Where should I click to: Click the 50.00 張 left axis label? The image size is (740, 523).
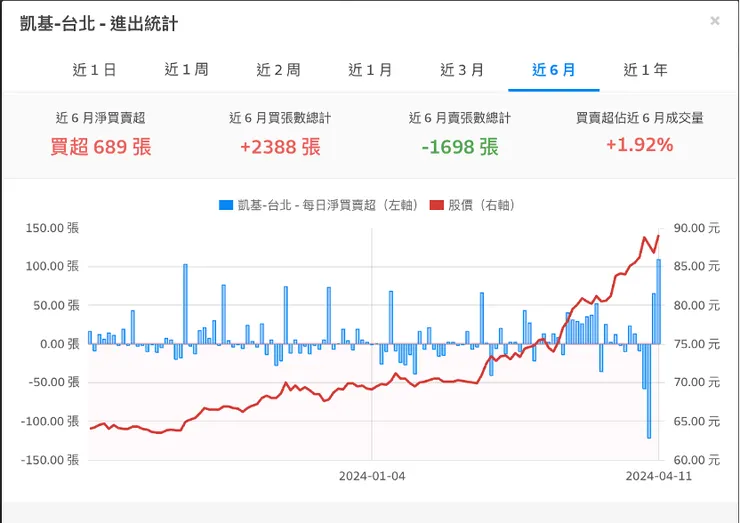pyautogui.click(x=56, y=305)
